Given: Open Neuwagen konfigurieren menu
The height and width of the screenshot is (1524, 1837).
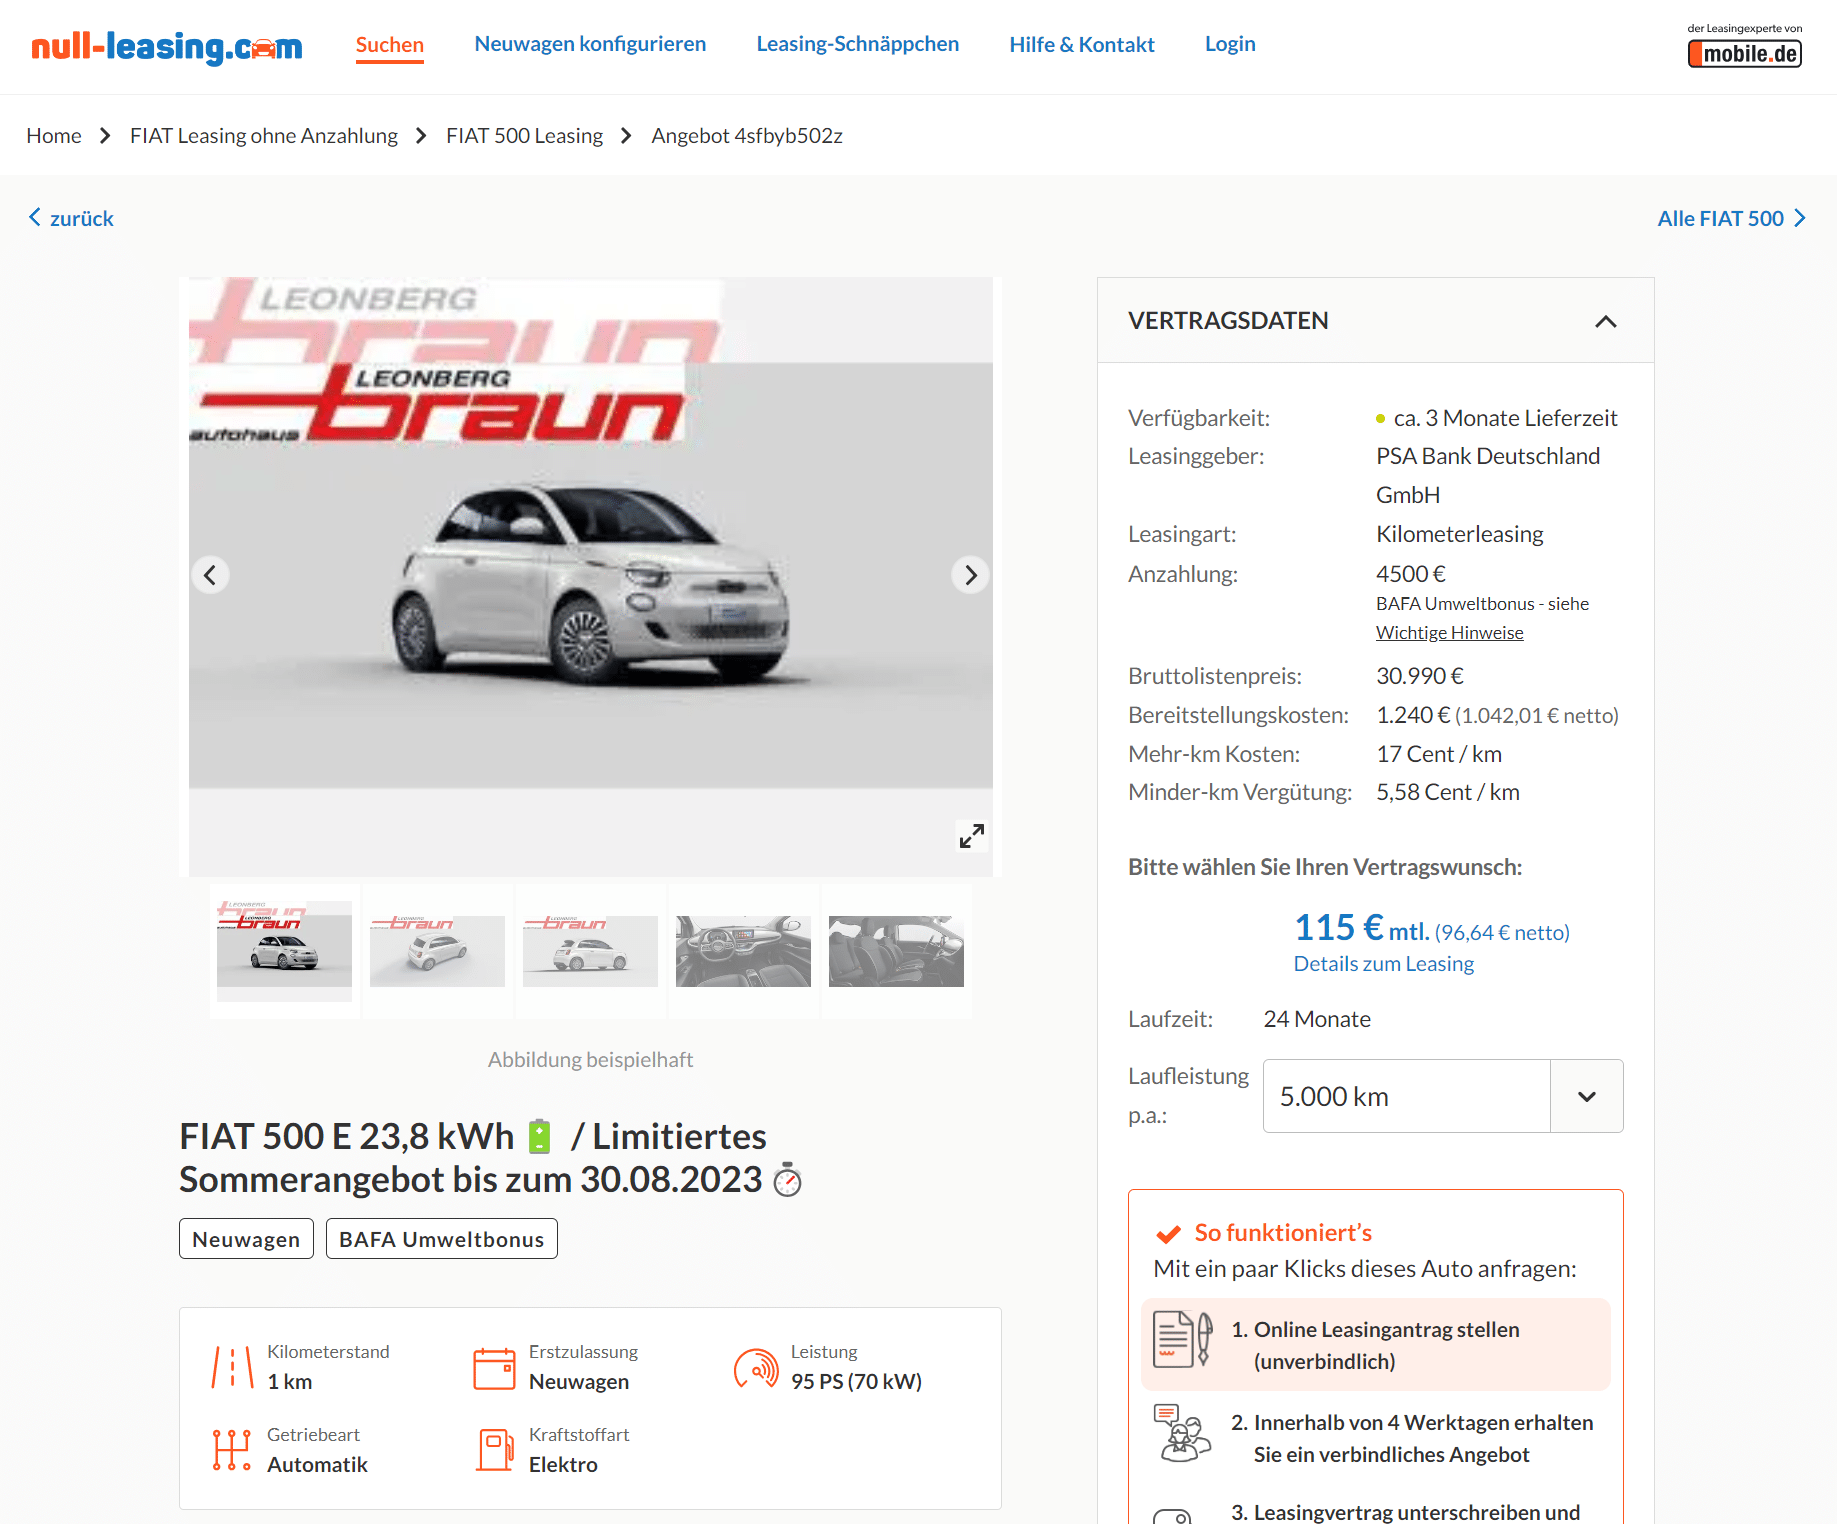Looking at the screenshot, I should pyautogui.click(x=590, y=44).
